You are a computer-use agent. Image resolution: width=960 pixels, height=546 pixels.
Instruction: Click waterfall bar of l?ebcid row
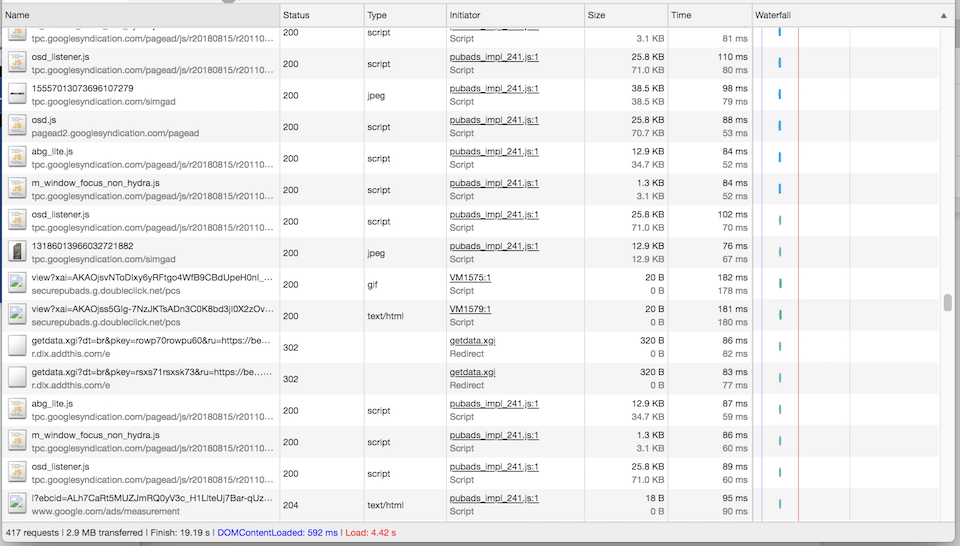(x=780, y=504)
